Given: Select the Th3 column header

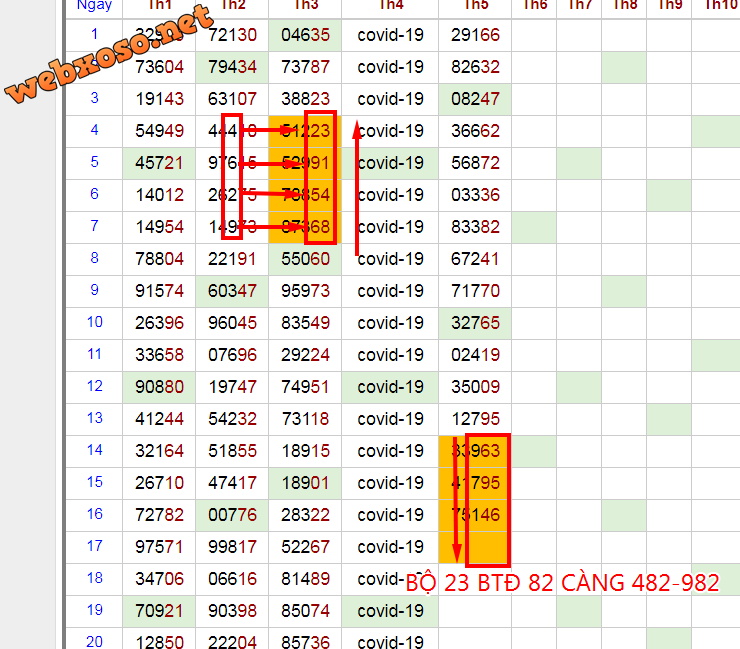Looking at the screenshot, I should (x=305, y=6).
